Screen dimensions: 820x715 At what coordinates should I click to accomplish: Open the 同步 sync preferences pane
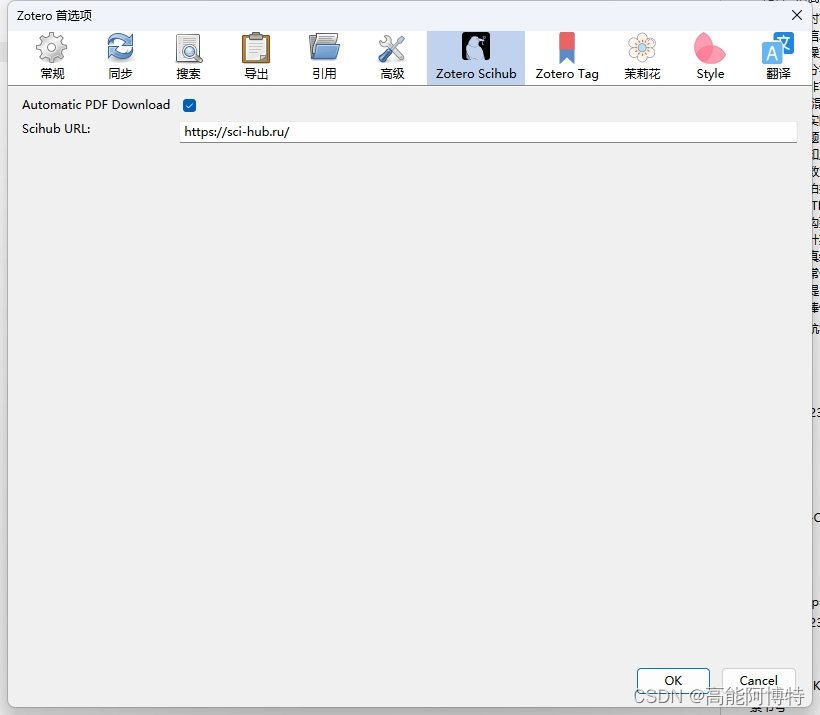coord(120,57)
